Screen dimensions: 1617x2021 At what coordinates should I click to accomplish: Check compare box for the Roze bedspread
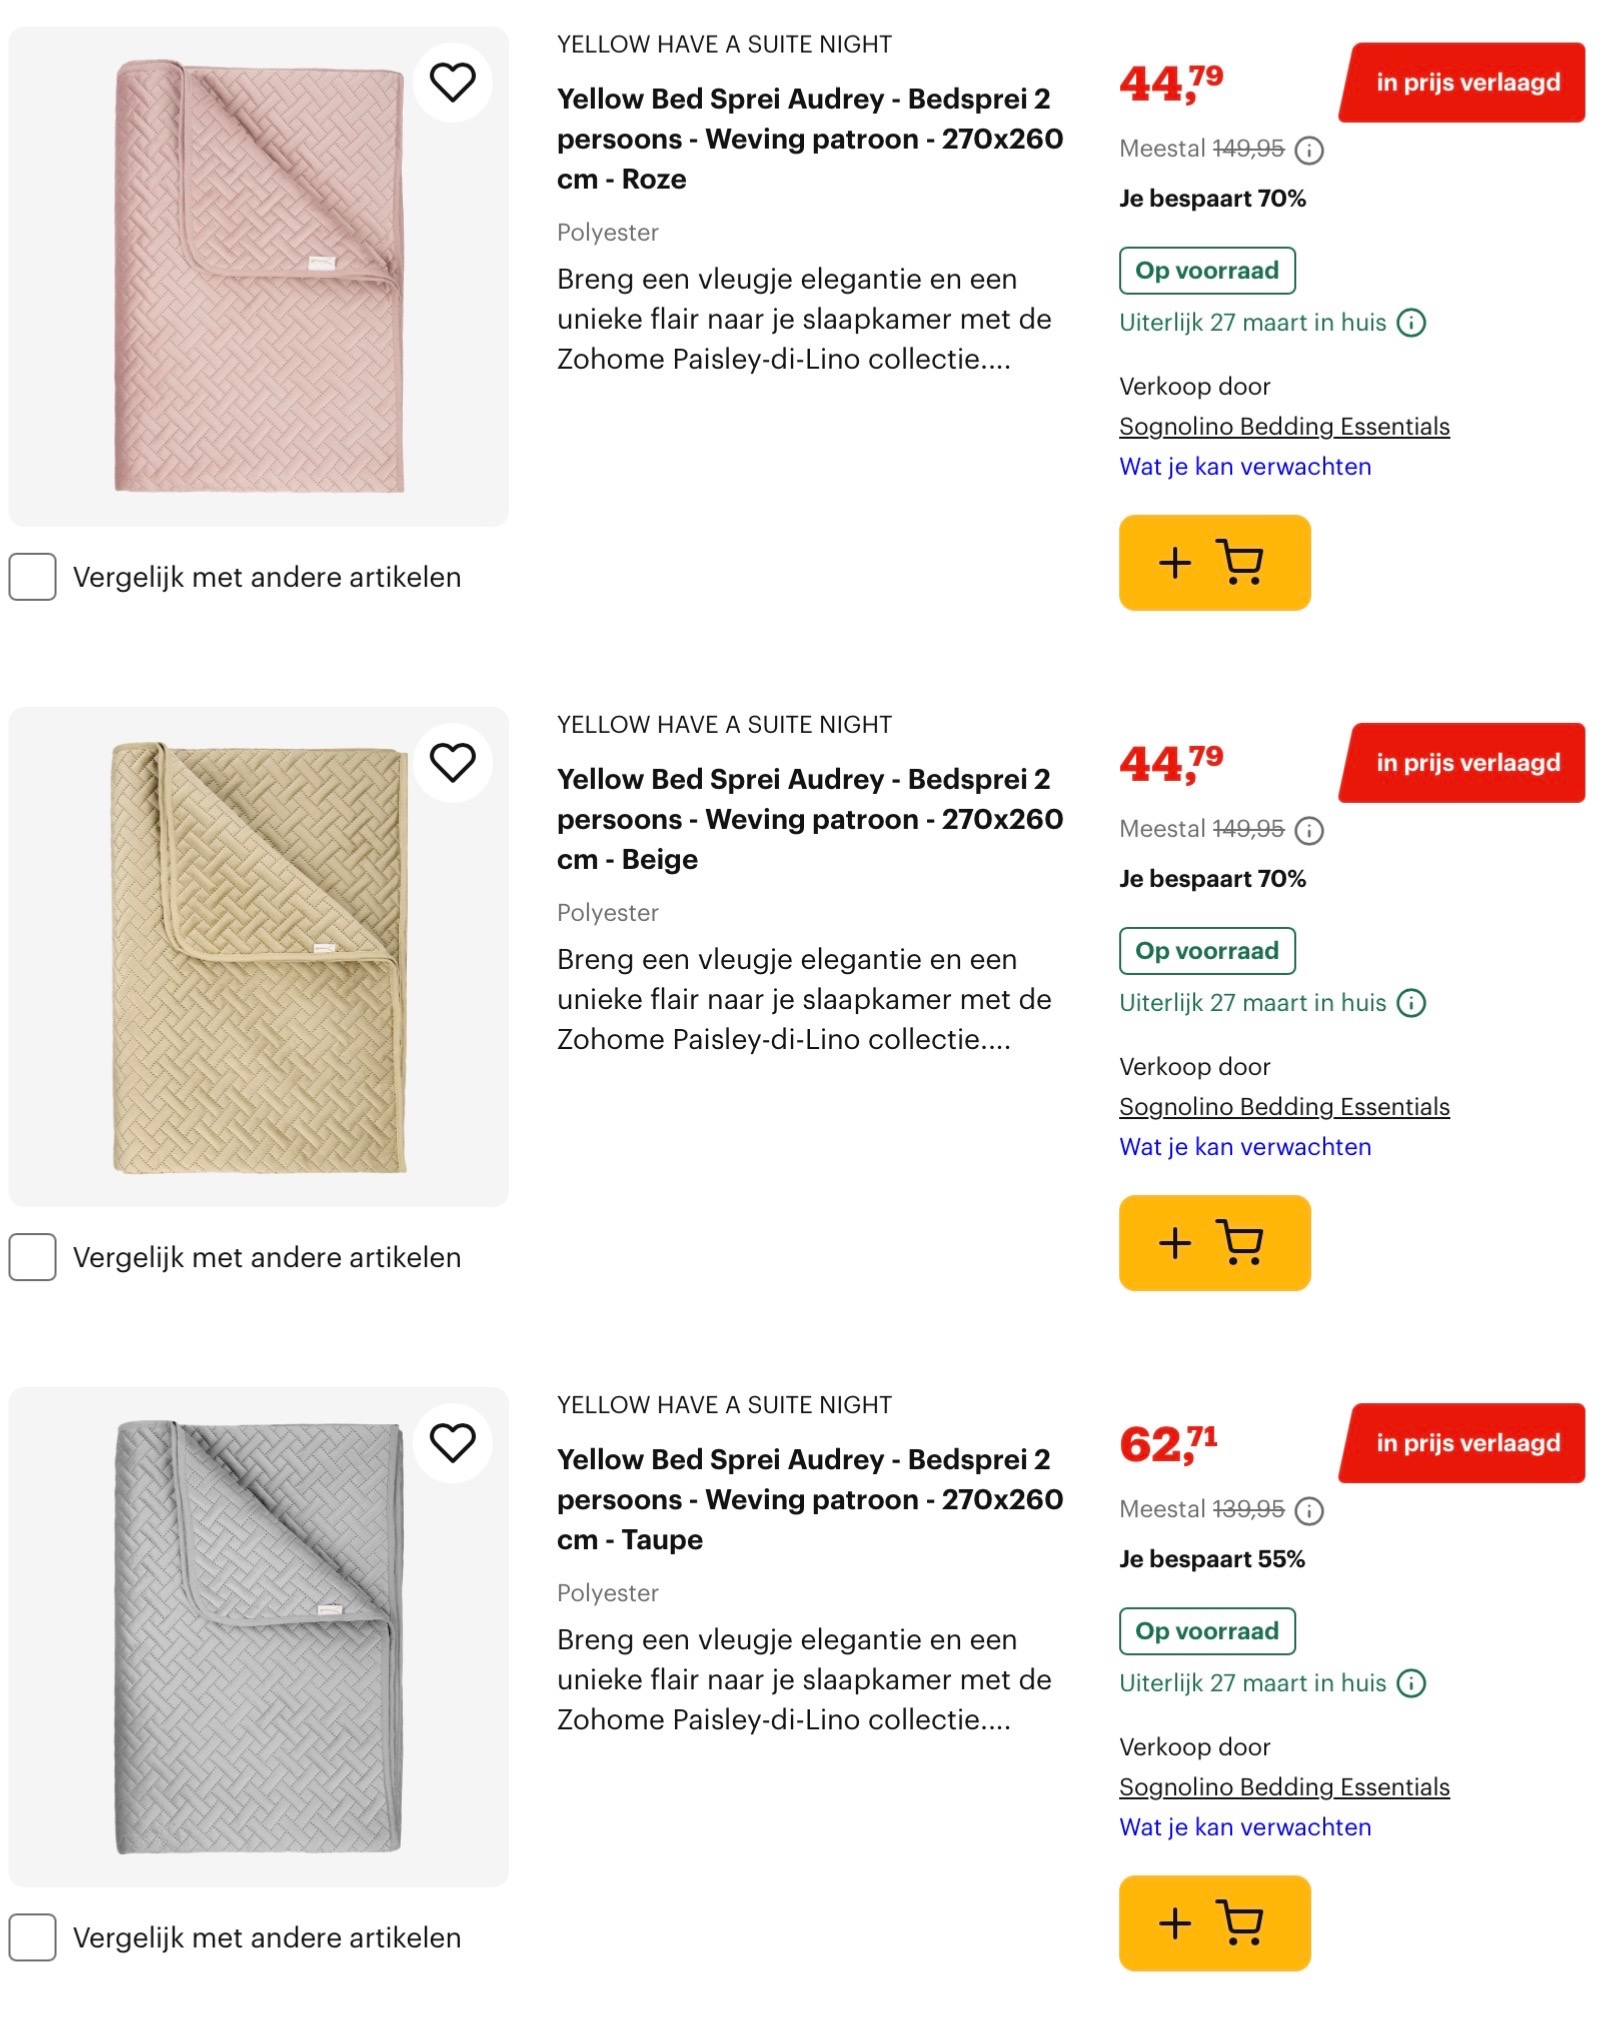pos(33,577)
